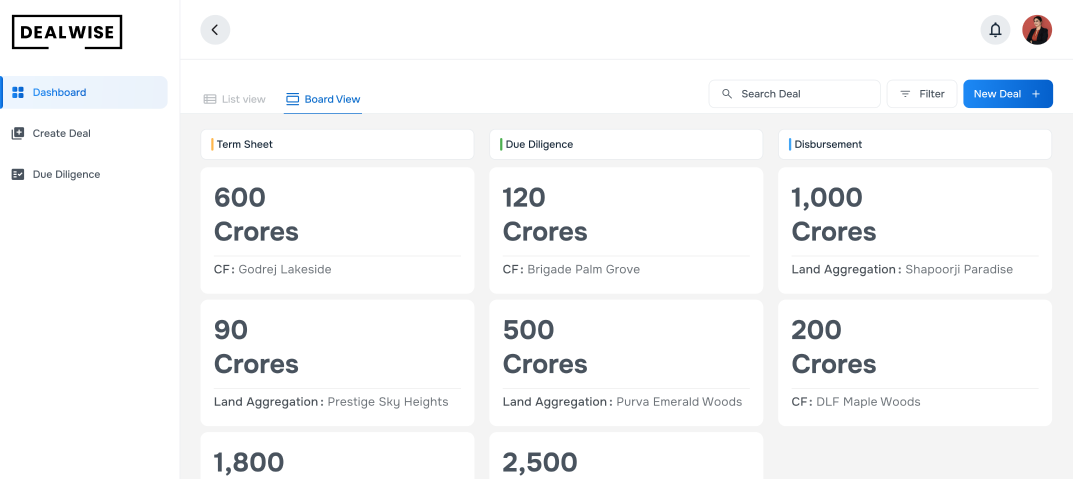The height and width of the screenshot is (479, 1073).
Task: Go to Create Deal page
Action: click(x=62, y=133)
